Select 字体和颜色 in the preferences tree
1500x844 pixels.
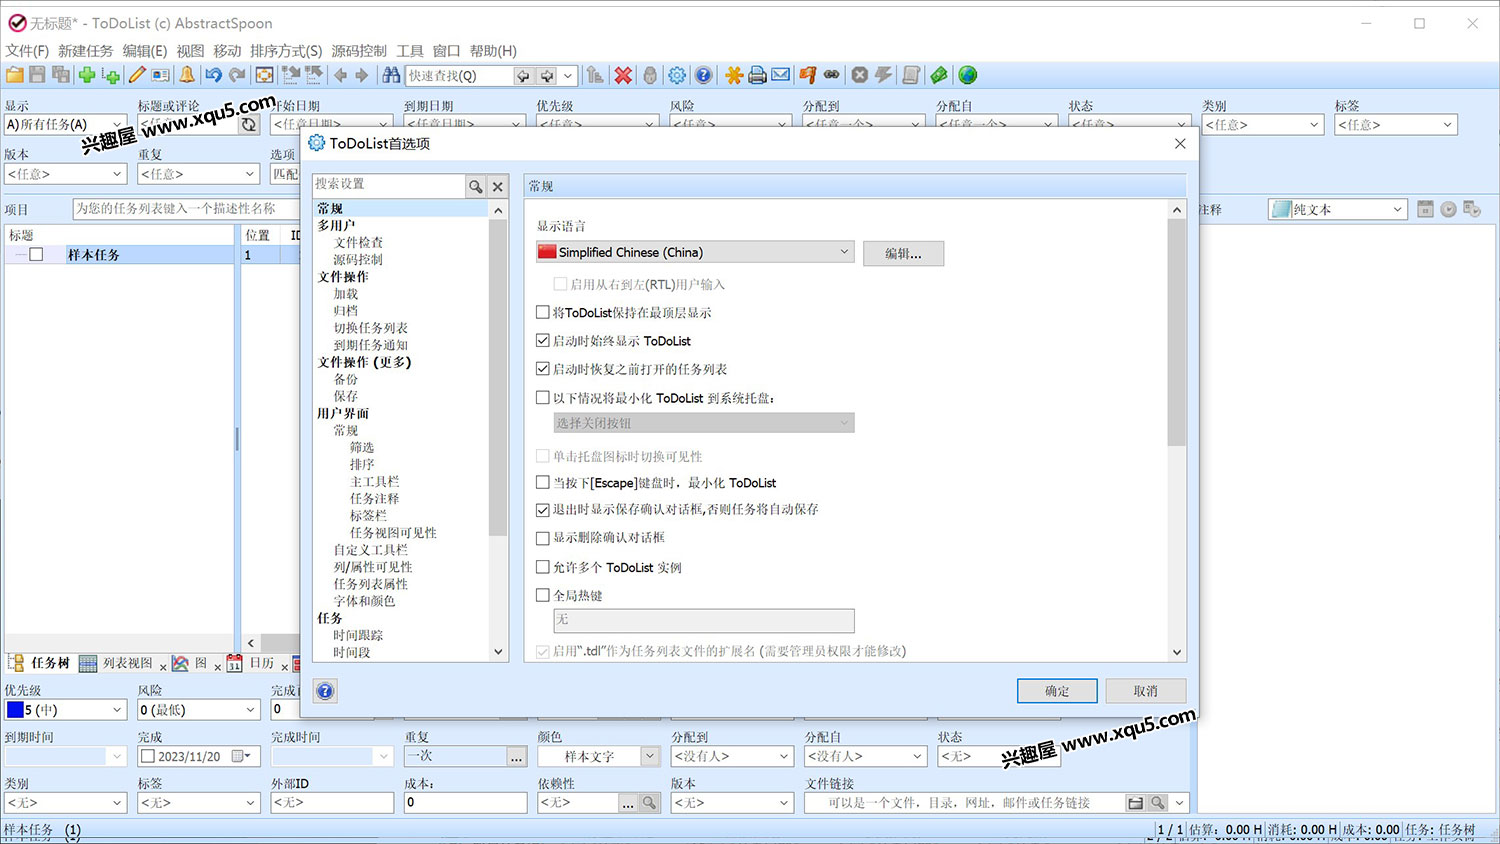coord(364,601)
